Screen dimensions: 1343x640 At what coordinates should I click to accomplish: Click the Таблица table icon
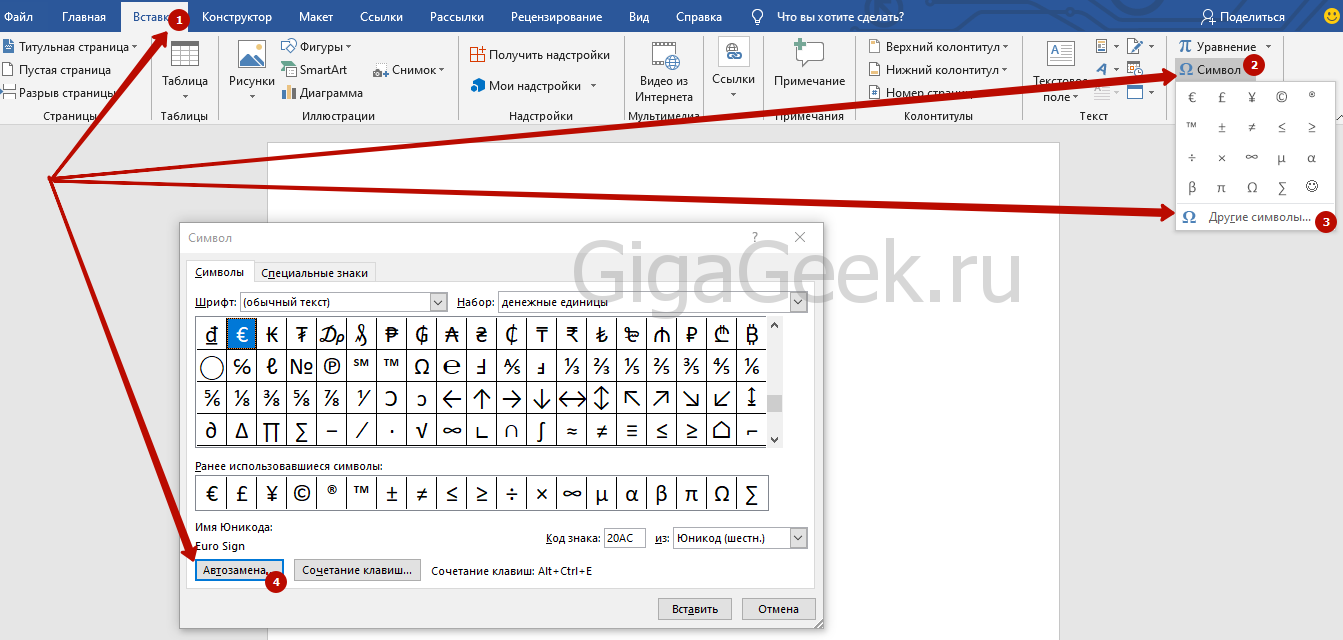click(185, 56)
